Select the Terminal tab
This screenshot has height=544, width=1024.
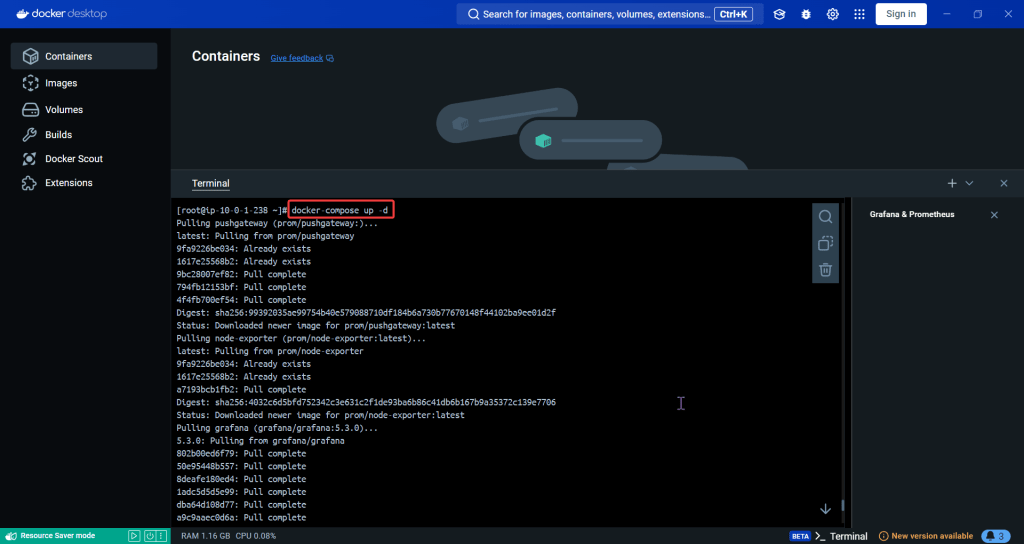tap(210, 184)
